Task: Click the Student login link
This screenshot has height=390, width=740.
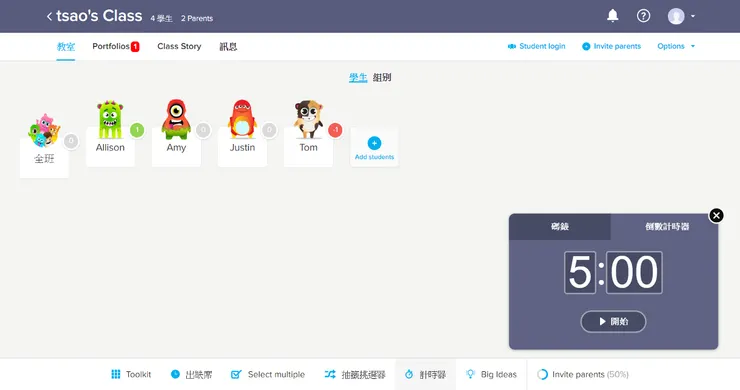Action: [537, 46]
